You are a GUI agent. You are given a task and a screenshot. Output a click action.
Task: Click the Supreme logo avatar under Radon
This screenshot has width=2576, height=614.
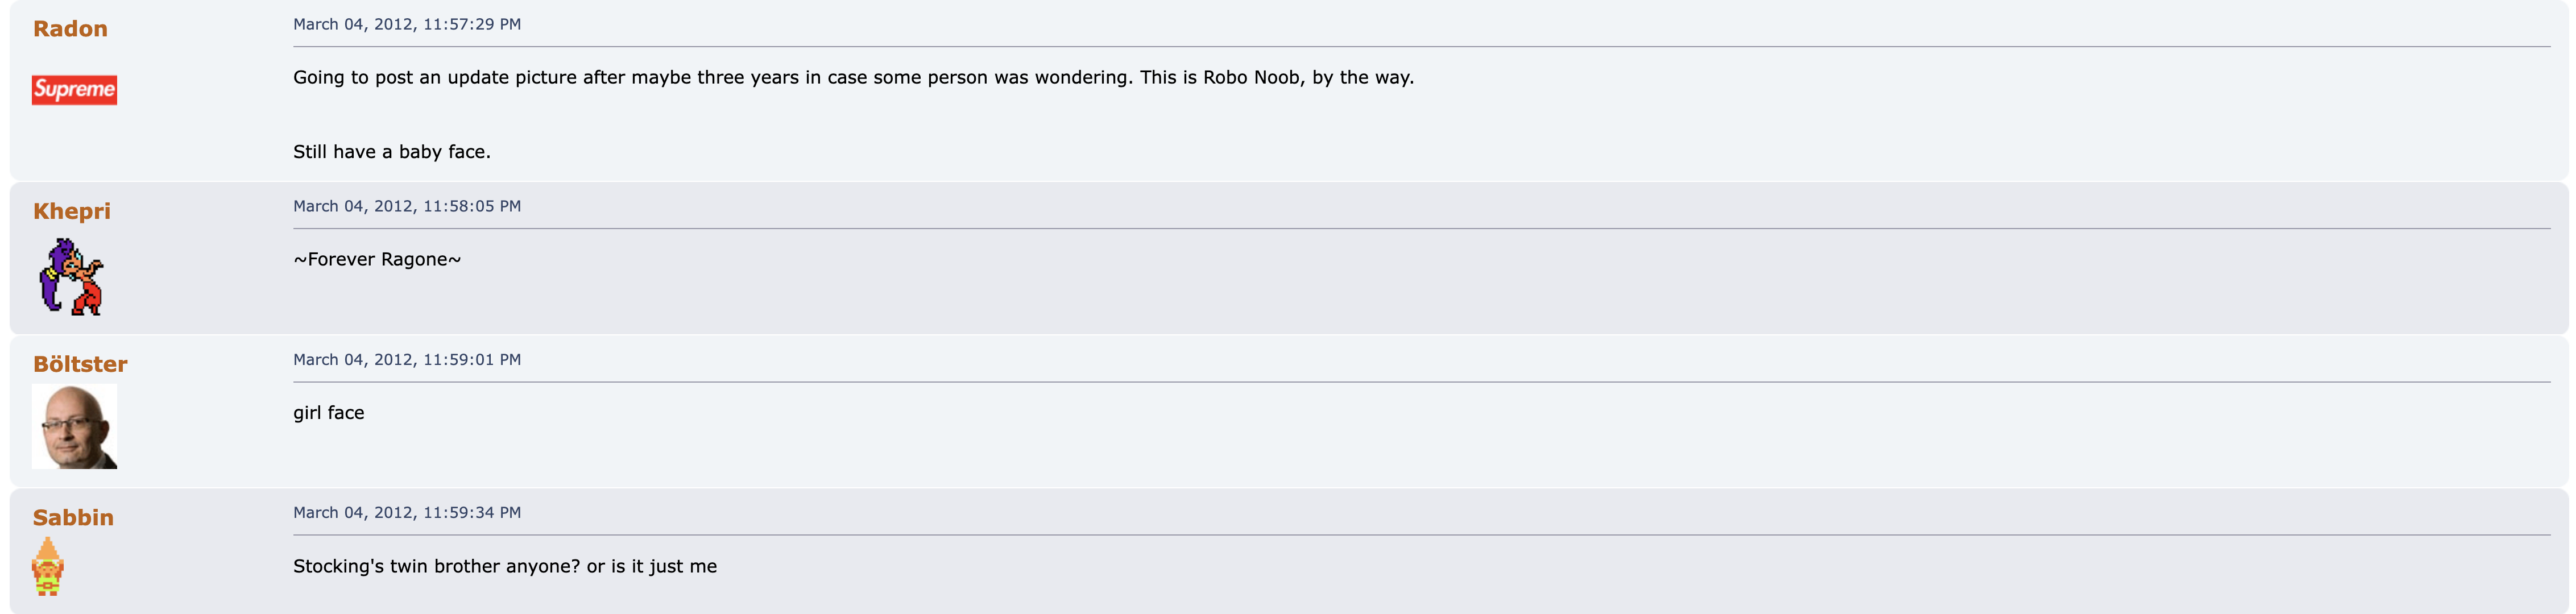[x=74, y=90]
